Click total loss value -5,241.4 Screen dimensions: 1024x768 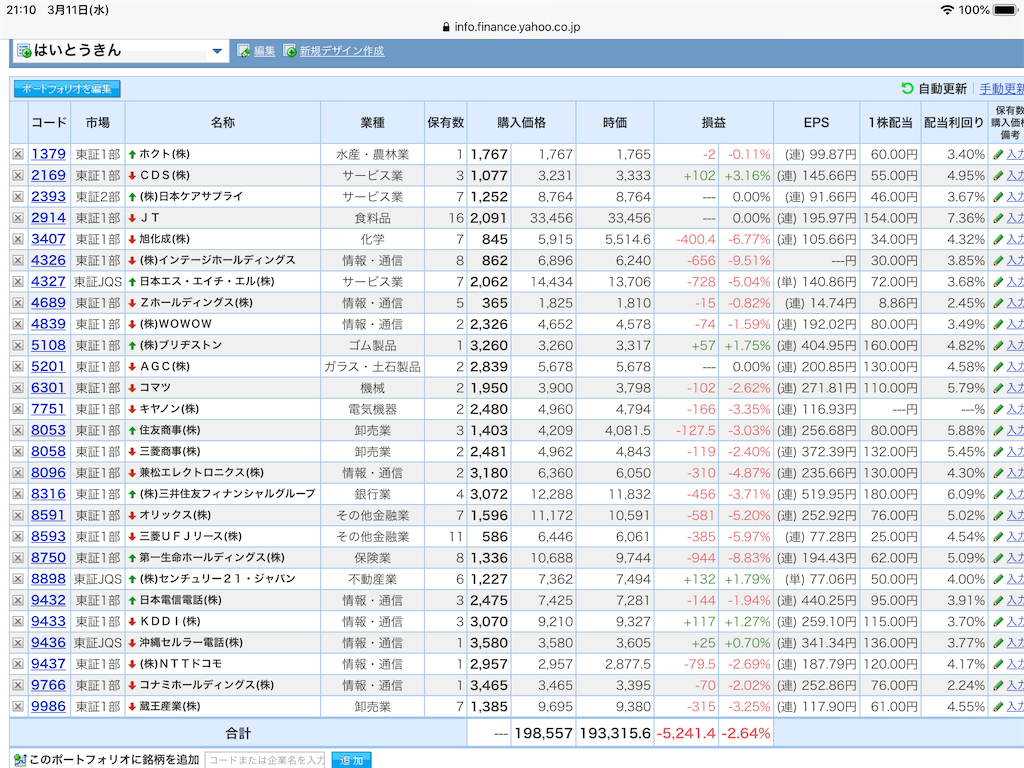pos(686,733)
